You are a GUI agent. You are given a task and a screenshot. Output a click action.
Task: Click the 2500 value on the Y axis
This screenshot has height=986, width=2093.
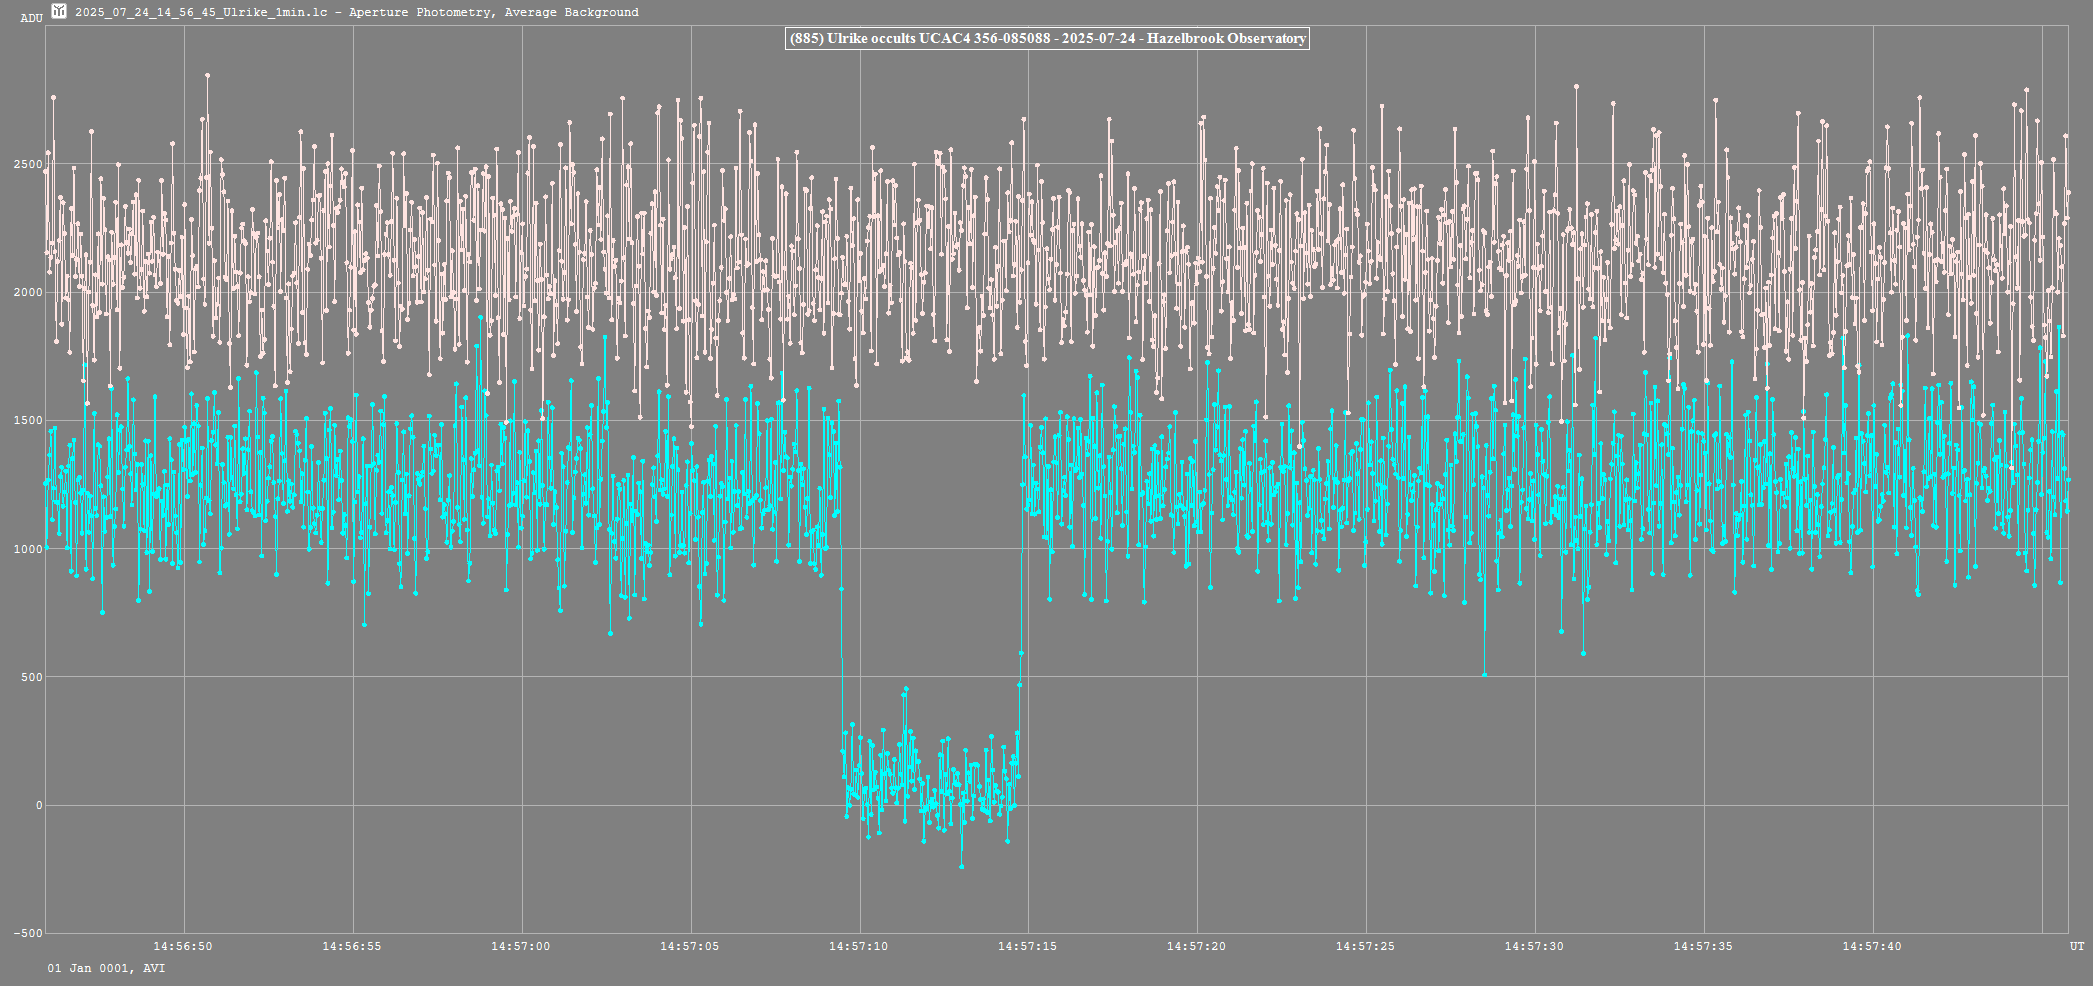point(29,164)
